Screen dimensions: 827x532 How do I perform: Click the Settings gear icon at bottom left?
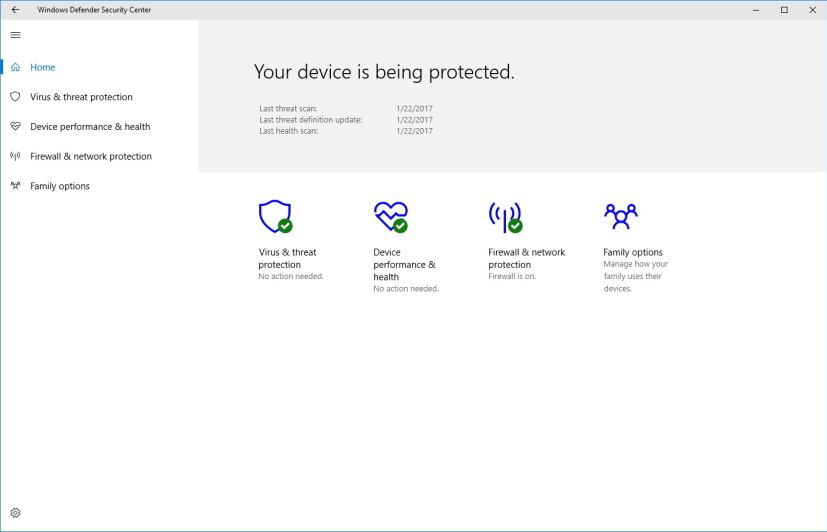tap(15, 512)
